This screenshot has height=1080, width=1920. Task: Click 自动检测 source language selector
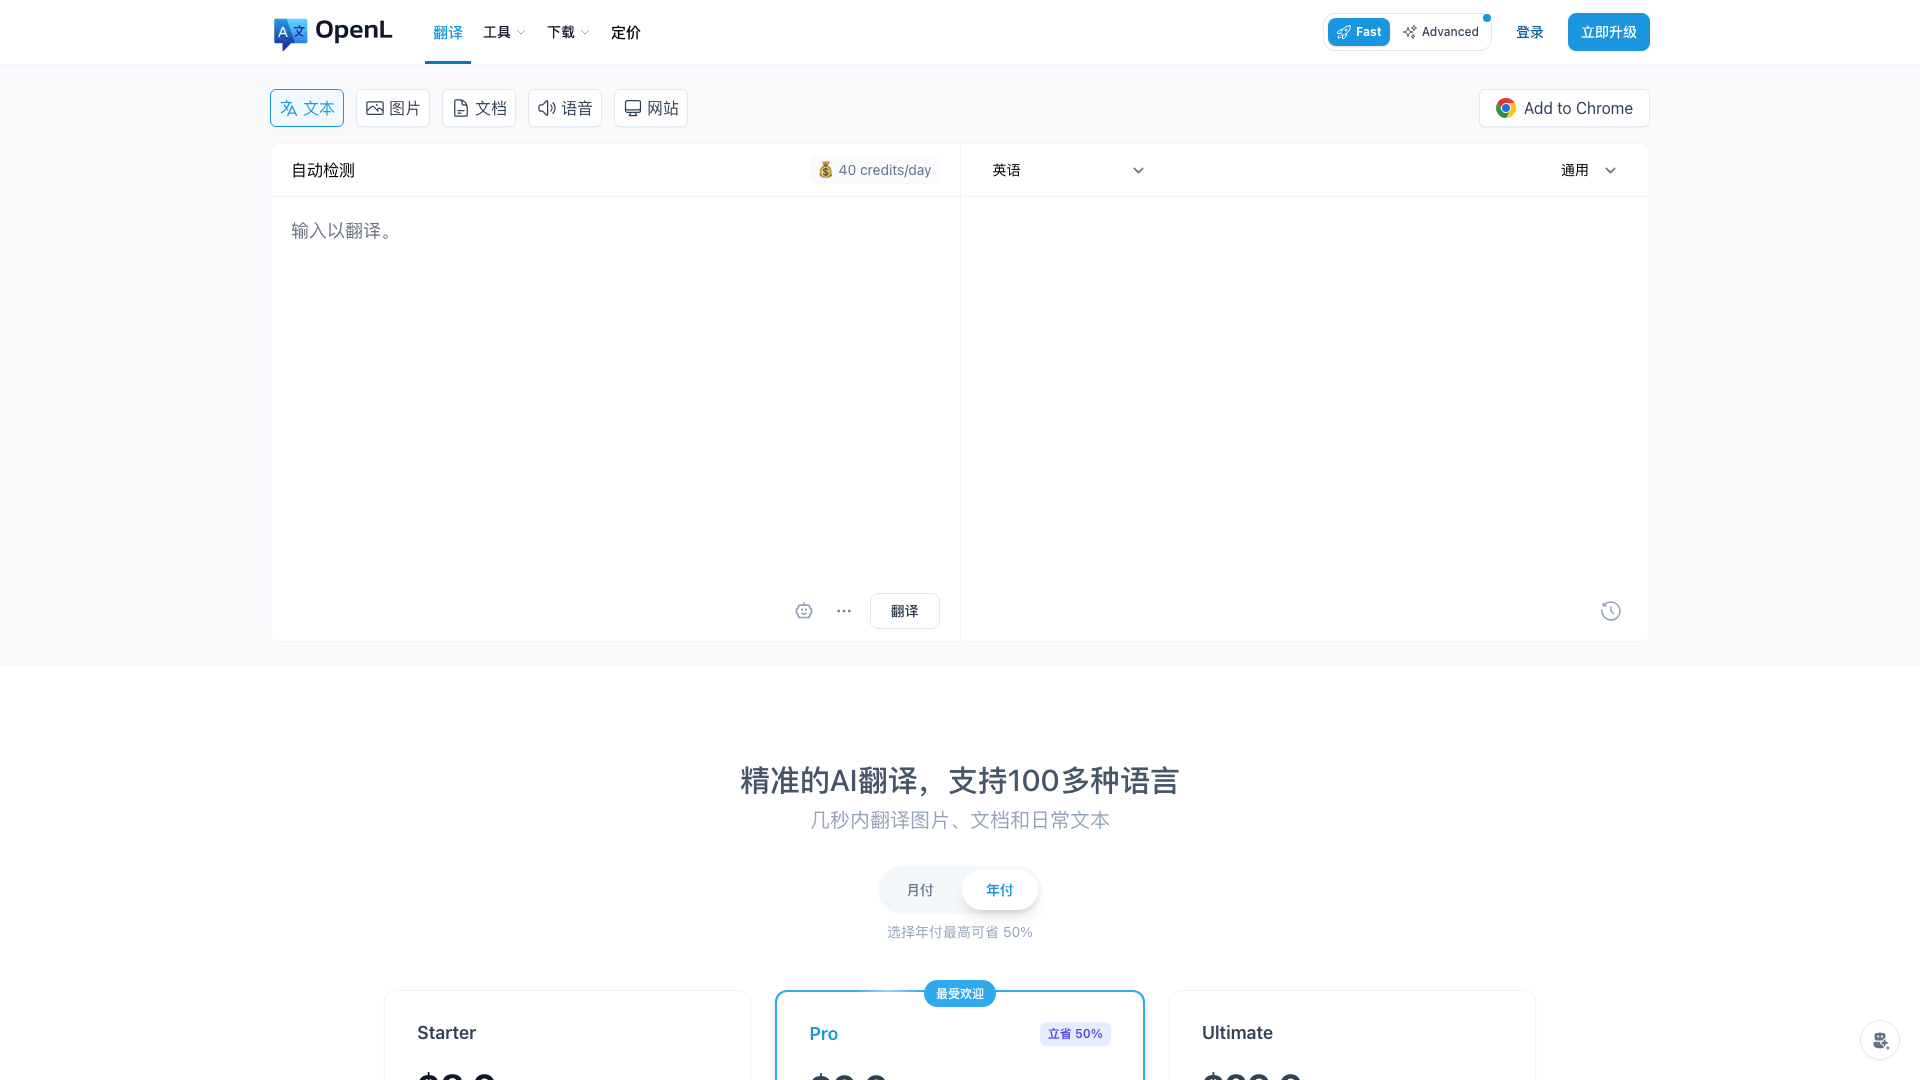(x=323, y=170)
